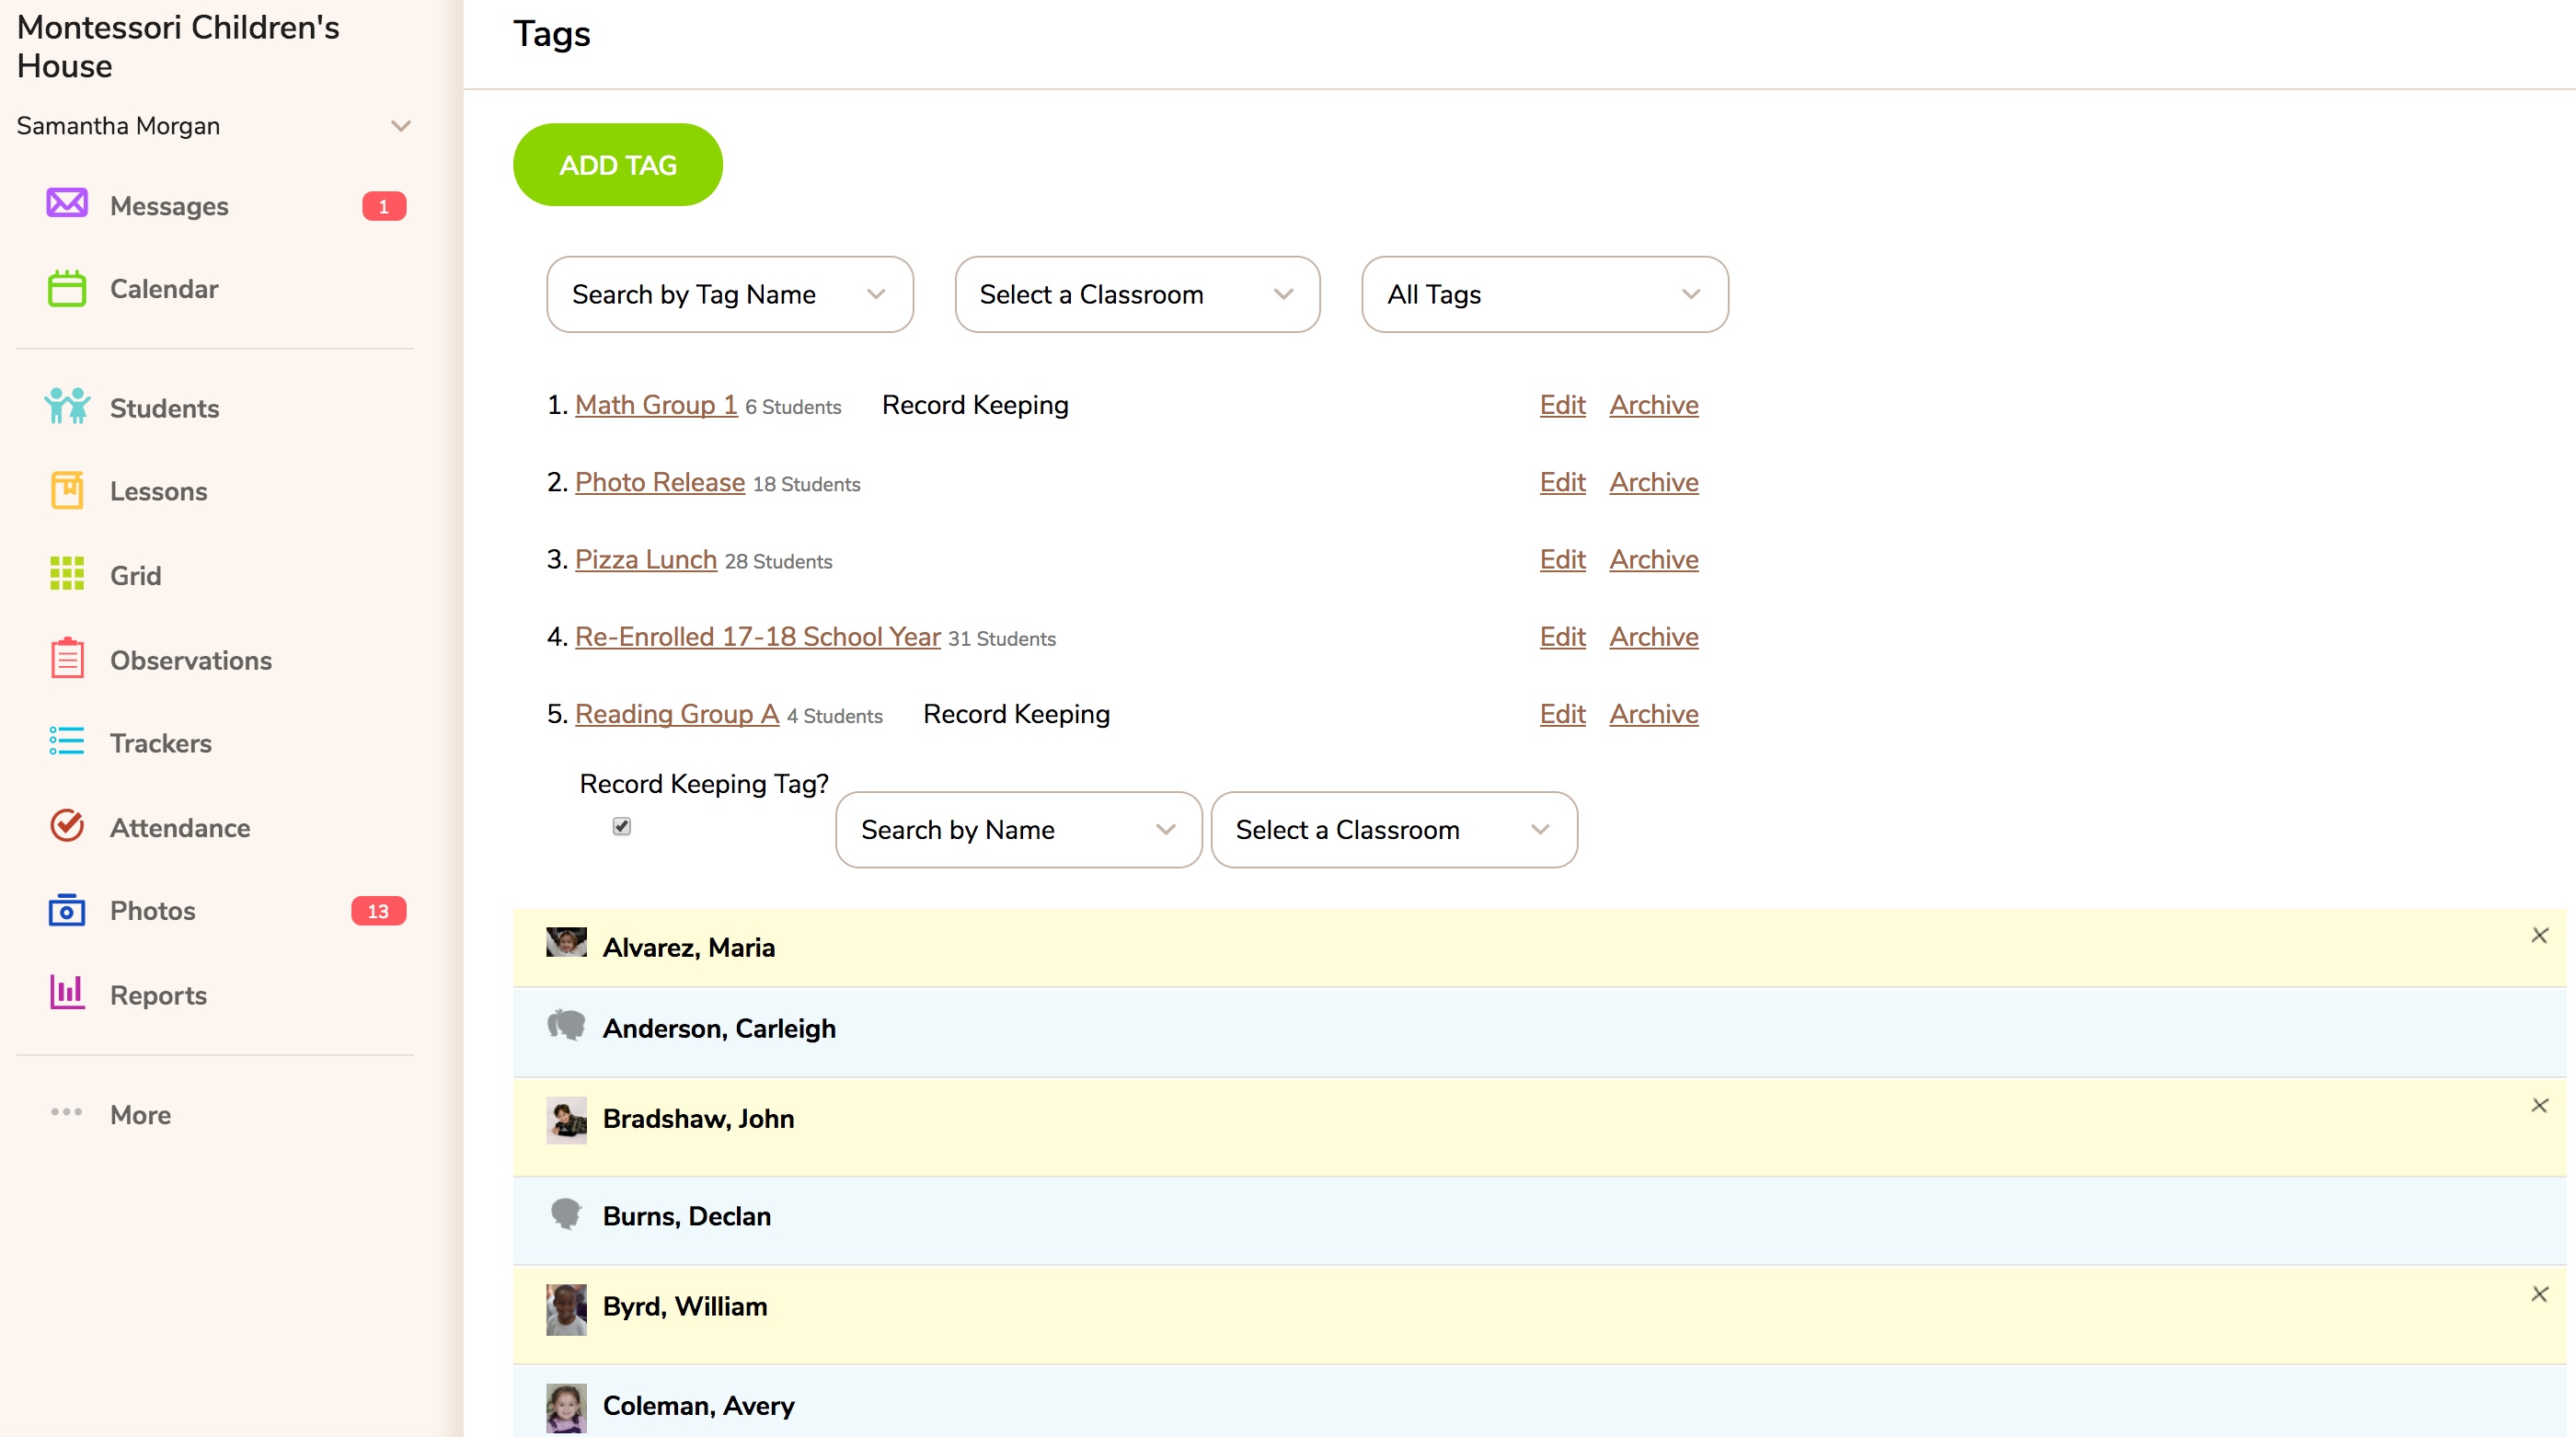Click Maria Alvarez's photo thumbnail
This screenshot has height=1437, width=2576.
click(x=566, y=942)
